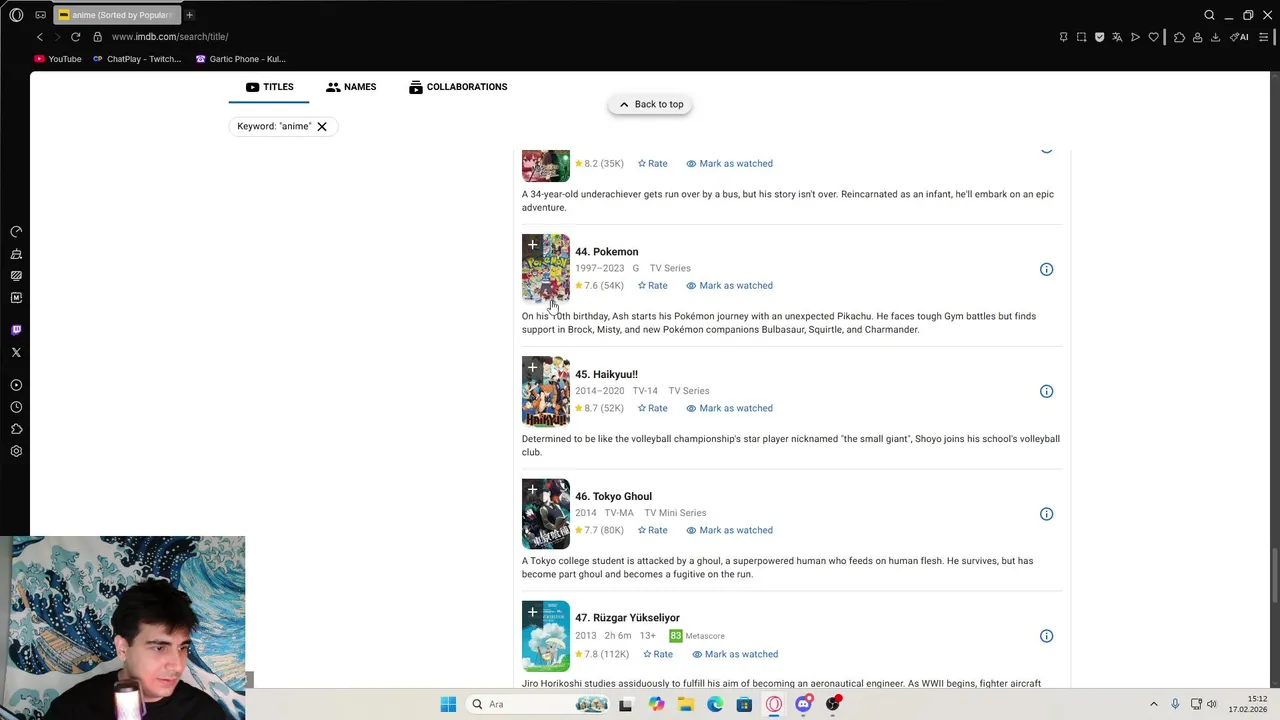Show info for Haikyuu!! title
The height and width of the screenshot is (720, 1280).
1046,391
